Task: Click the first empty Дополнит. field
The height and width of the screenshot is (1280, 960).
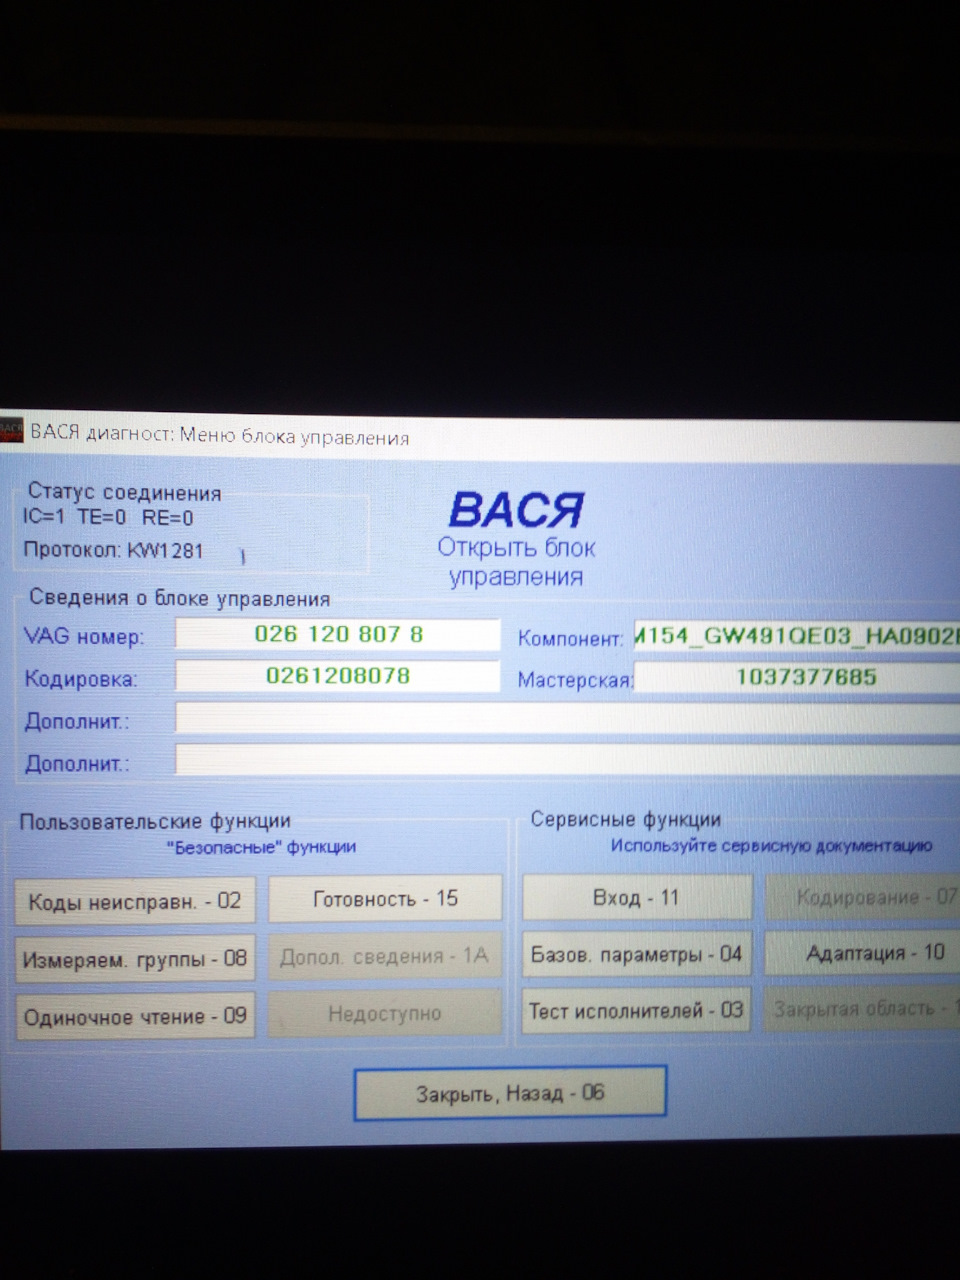Action: pyautogui.click(x=568, y=719)
